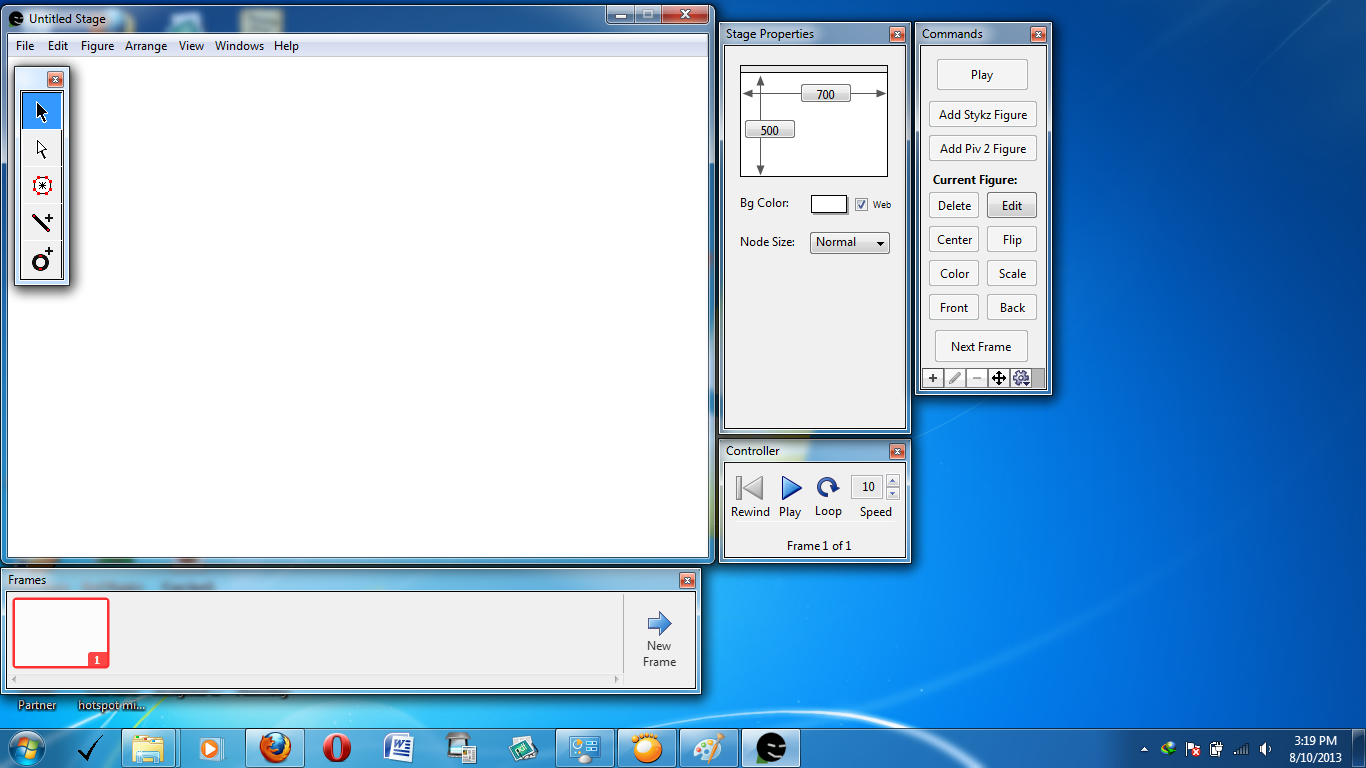1366x768 pixels.
Task: Click Add Piv 2 Figure button
Action: [x=983, y=149]
